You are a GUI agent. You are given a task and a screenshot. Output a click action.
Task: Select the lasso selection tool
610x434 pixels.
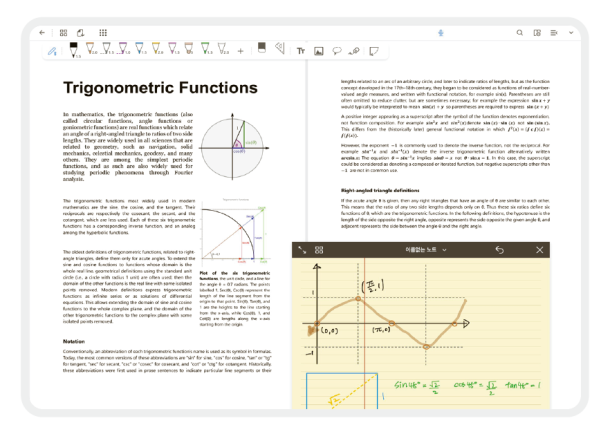[337, 51]
